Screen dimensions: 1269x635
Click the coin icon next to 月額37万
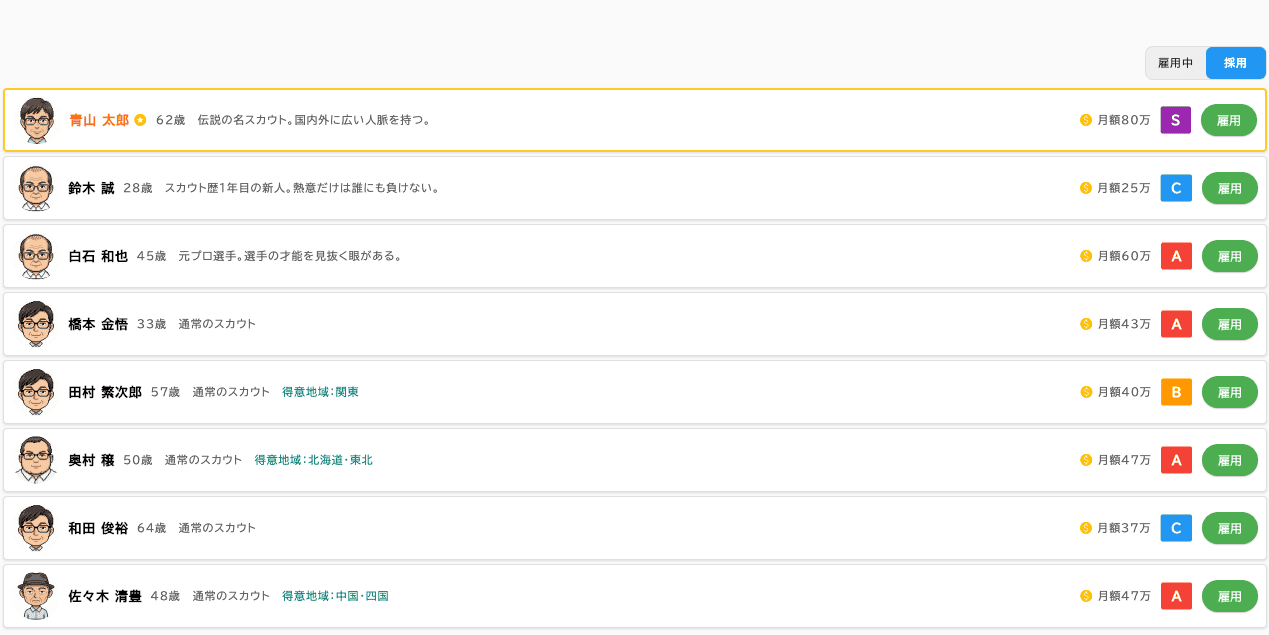[x=1085, y=528]
